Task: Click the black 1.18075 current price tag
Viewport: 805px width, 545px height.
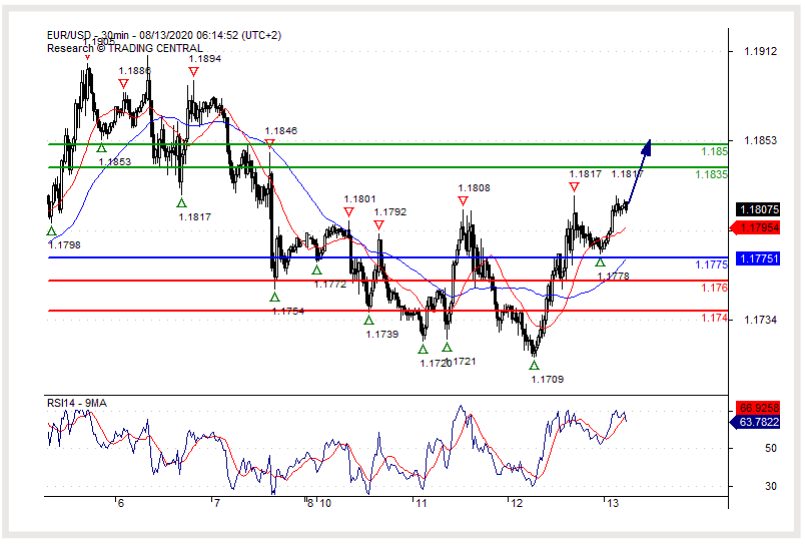Action: pyautogui.click(x=759, y=209)
